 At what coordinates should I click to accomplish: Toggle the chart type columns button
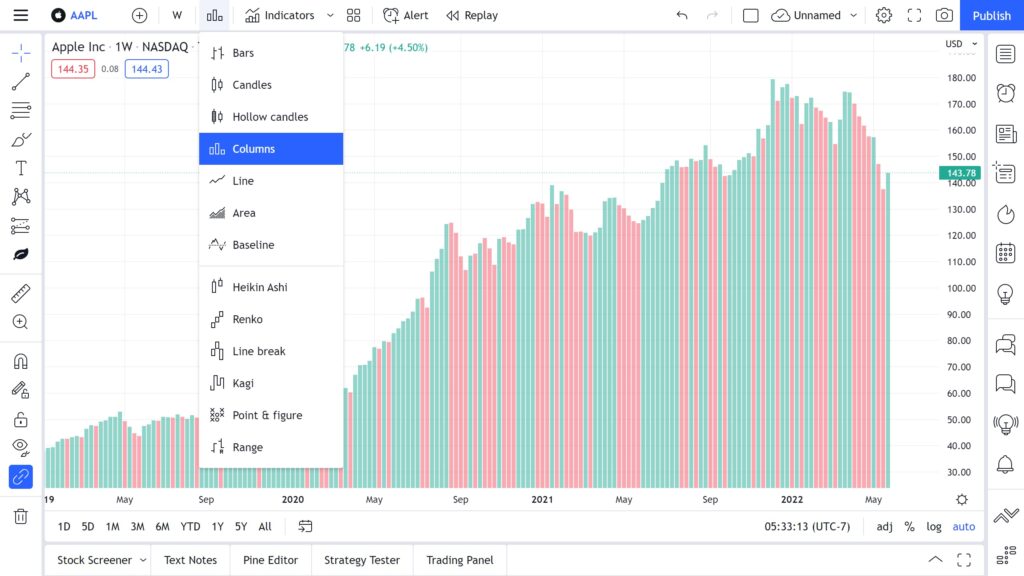coord(215,15)
